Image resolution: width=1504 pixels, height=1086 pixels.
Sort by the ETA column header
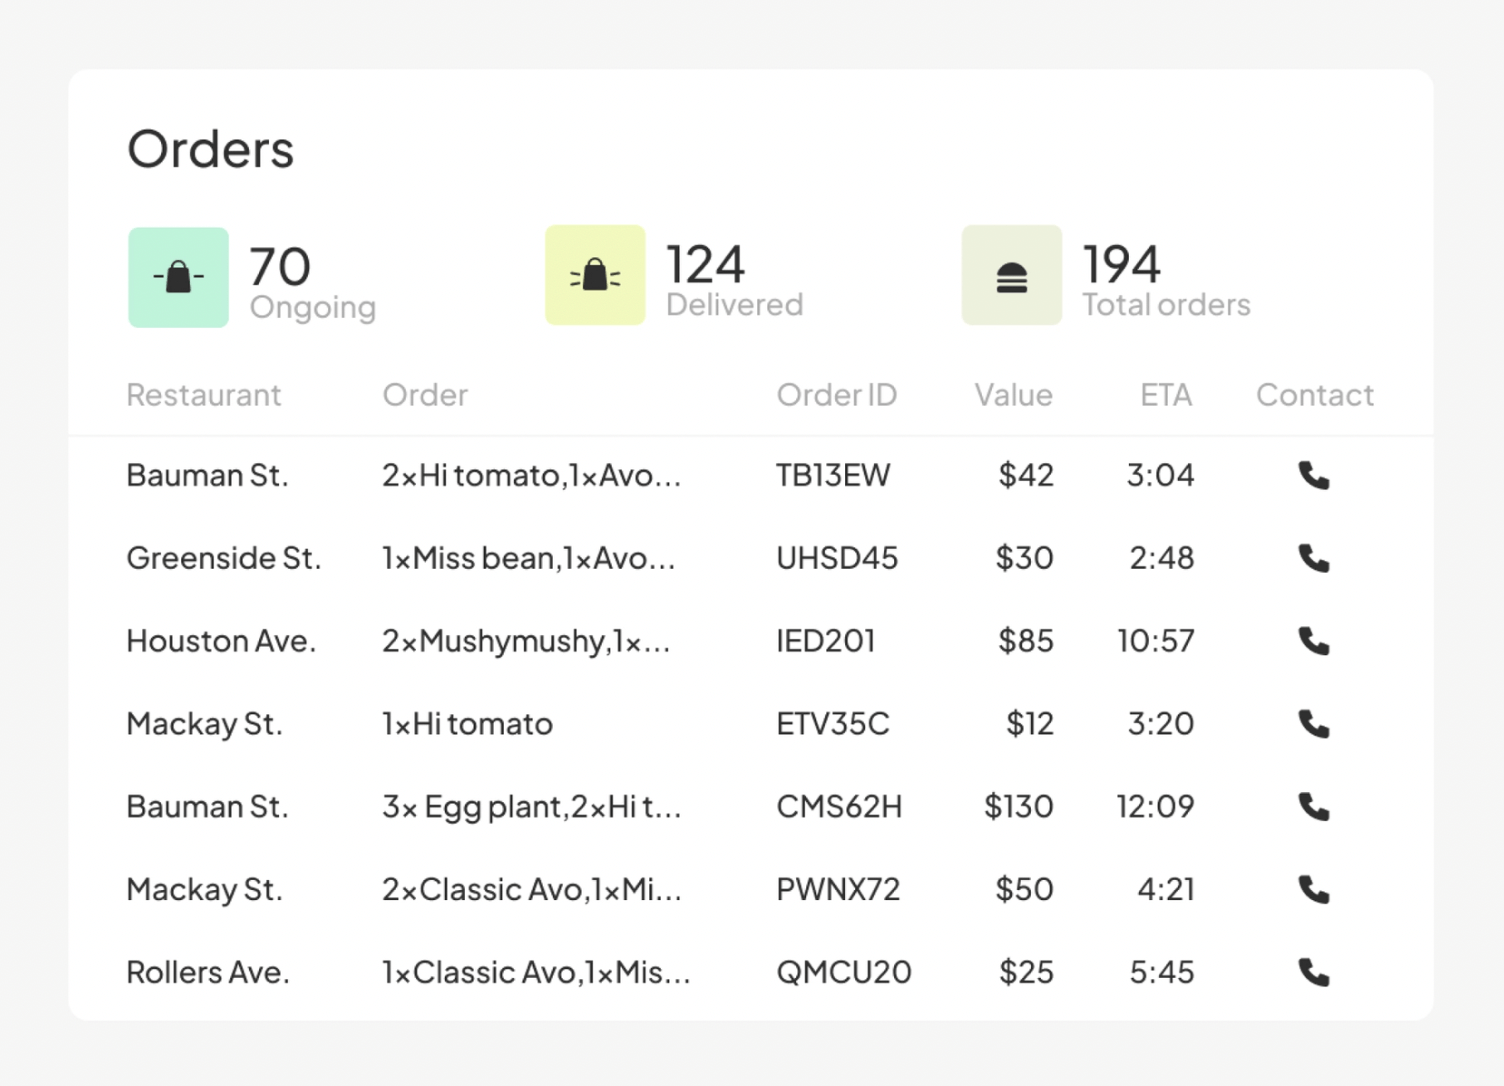(1165, 395)
